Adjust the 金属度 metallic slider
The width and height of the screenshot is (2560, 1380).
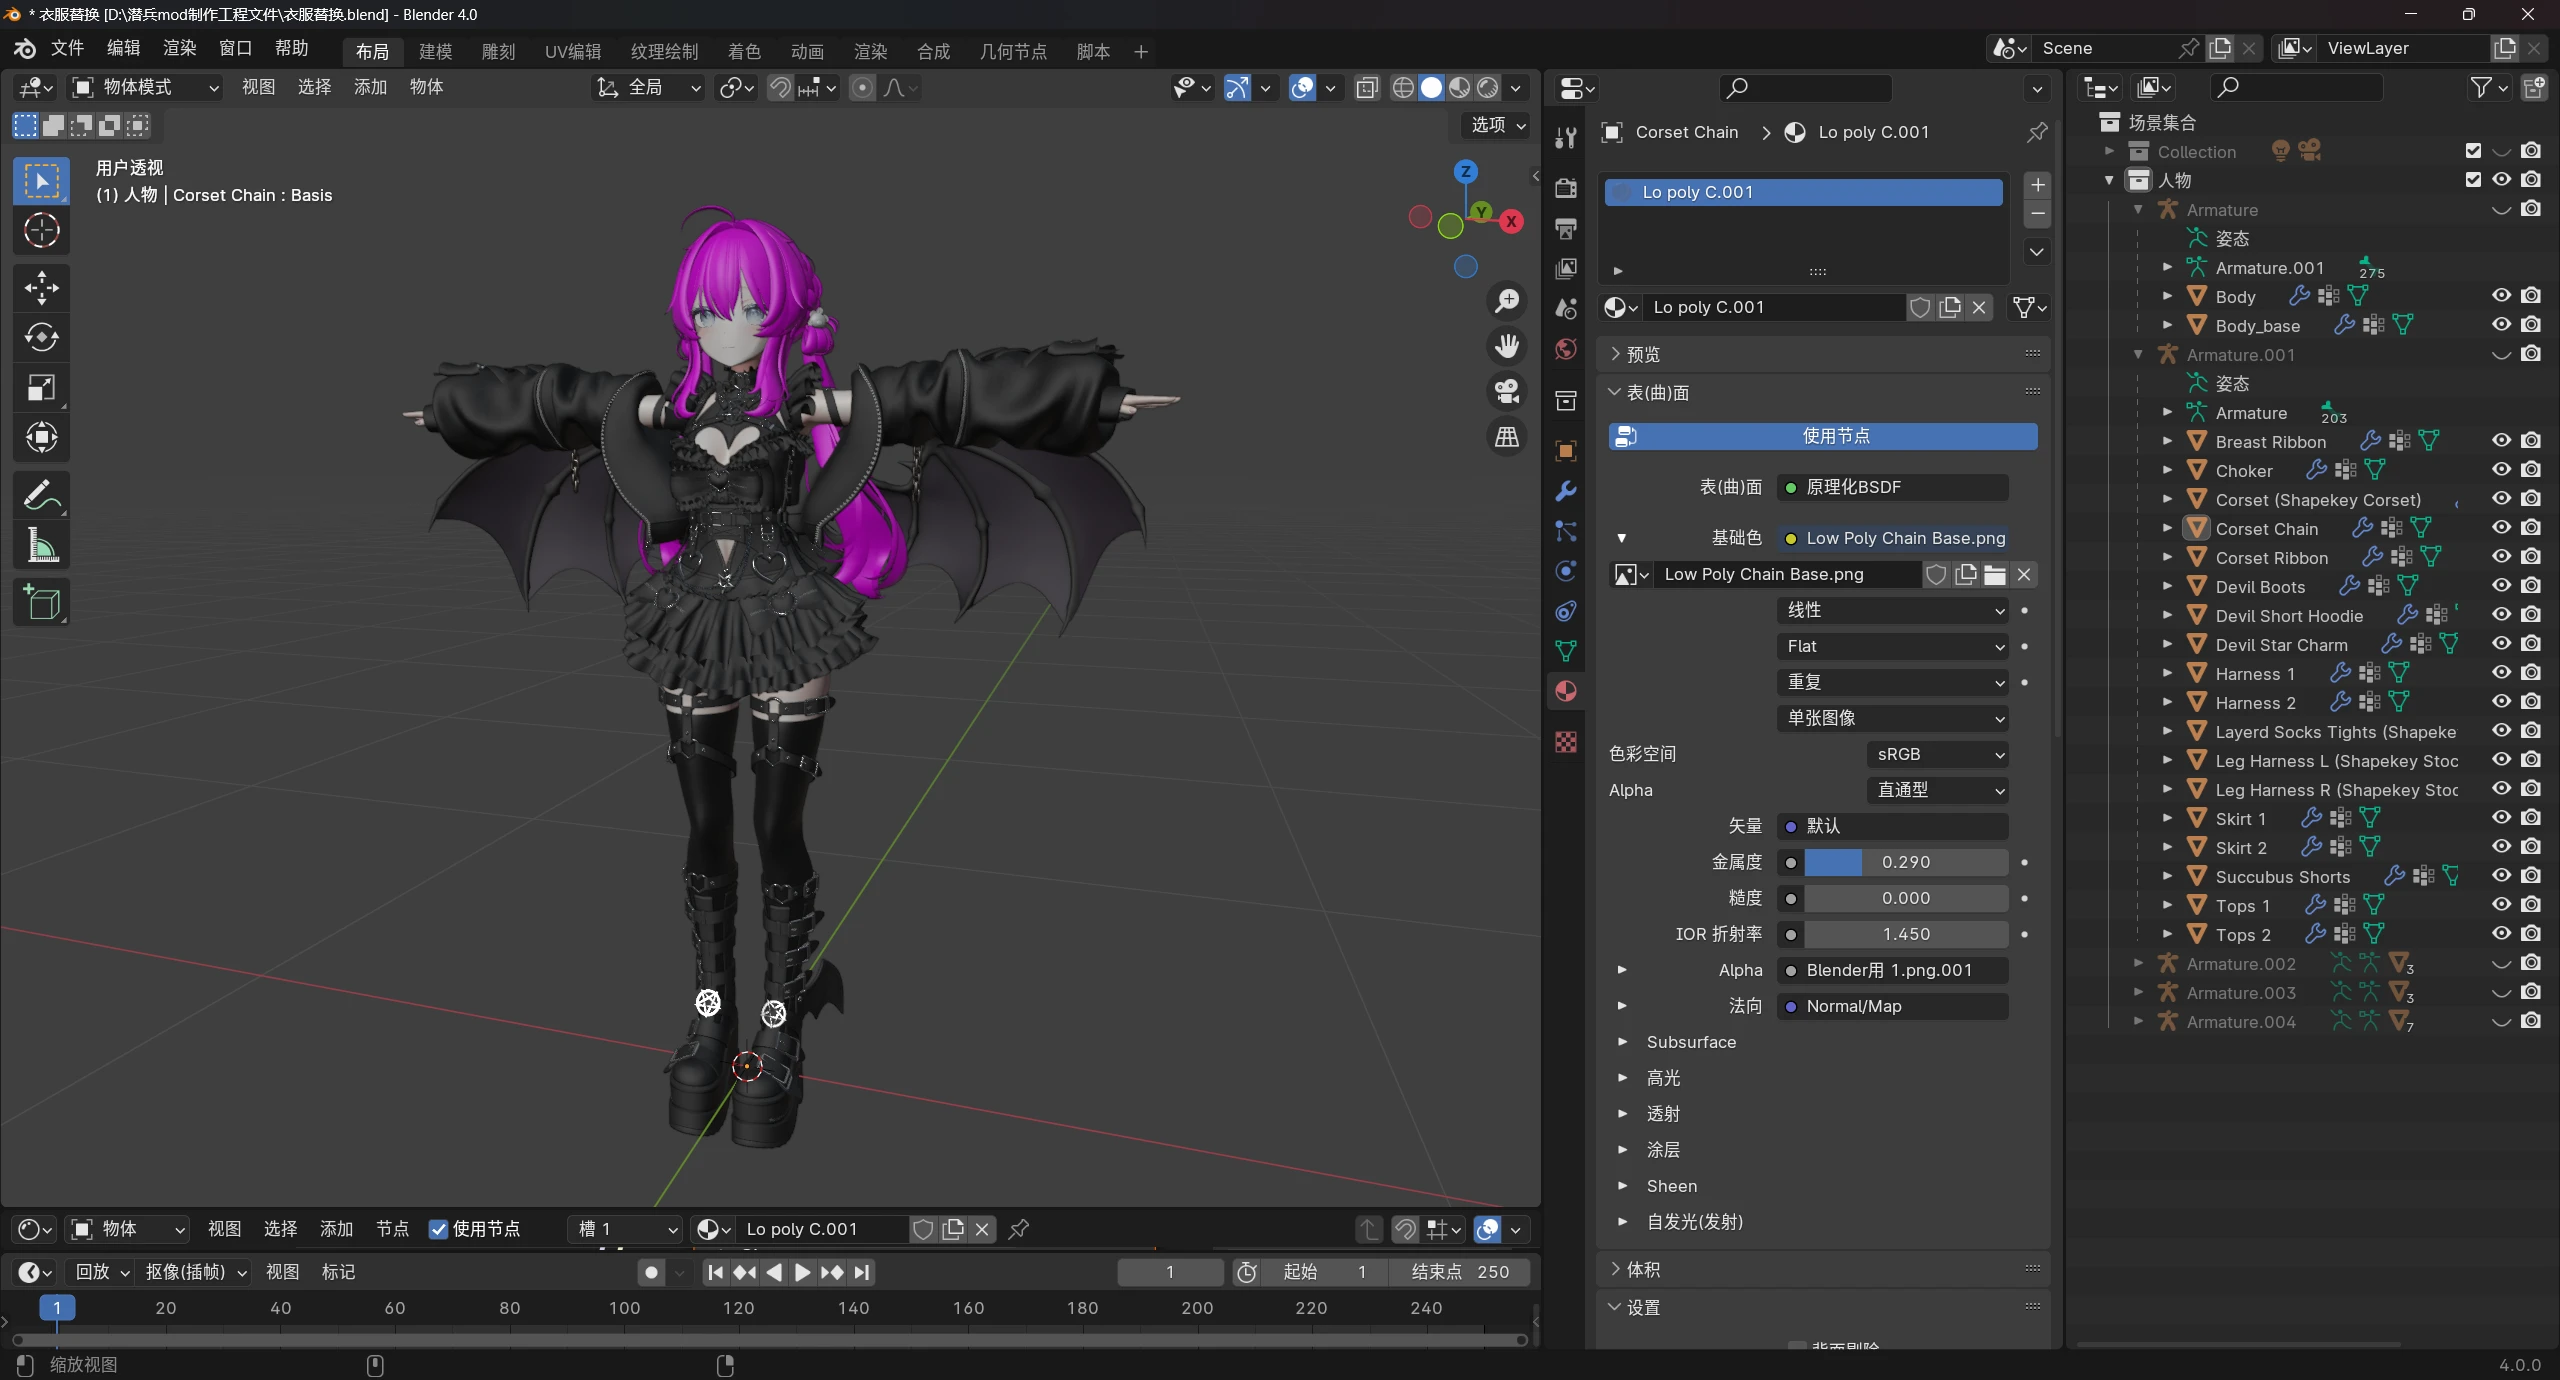(1906, 862)
